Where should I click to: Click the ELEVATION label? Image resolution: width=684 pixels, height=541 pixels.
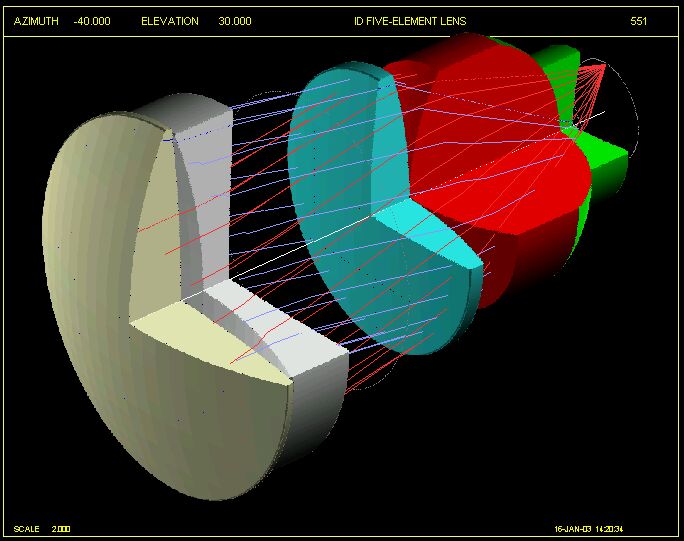[x=170, y=21]
